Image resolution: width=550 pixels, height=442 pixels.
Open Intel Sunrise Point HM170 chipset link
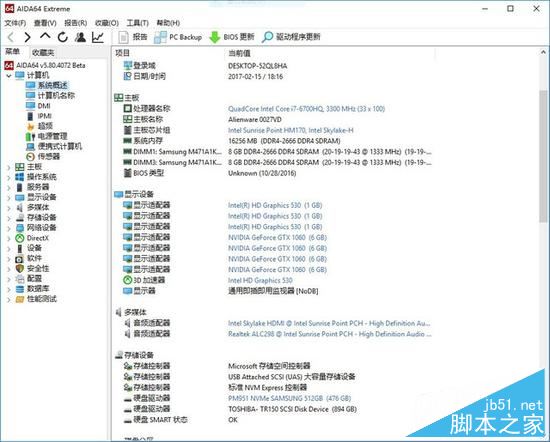291,130
